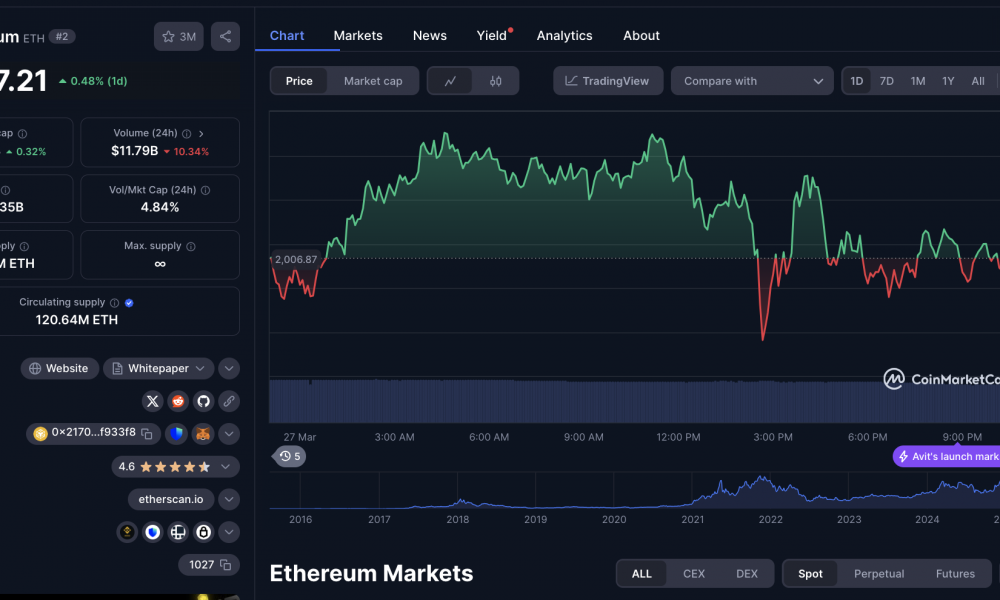Toggle market type to Perpetual
1000x600 pixels.
click(x=878, y=573)
